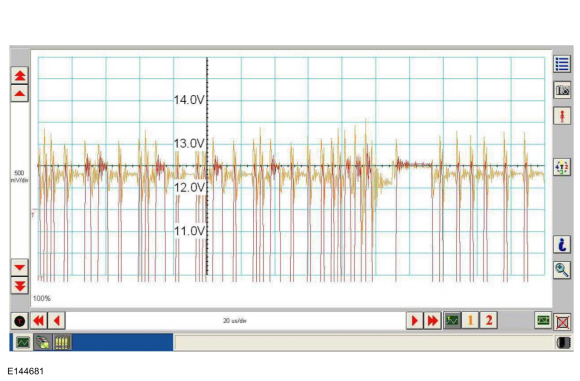Select channel 2 button

click(x=489, y=320)
